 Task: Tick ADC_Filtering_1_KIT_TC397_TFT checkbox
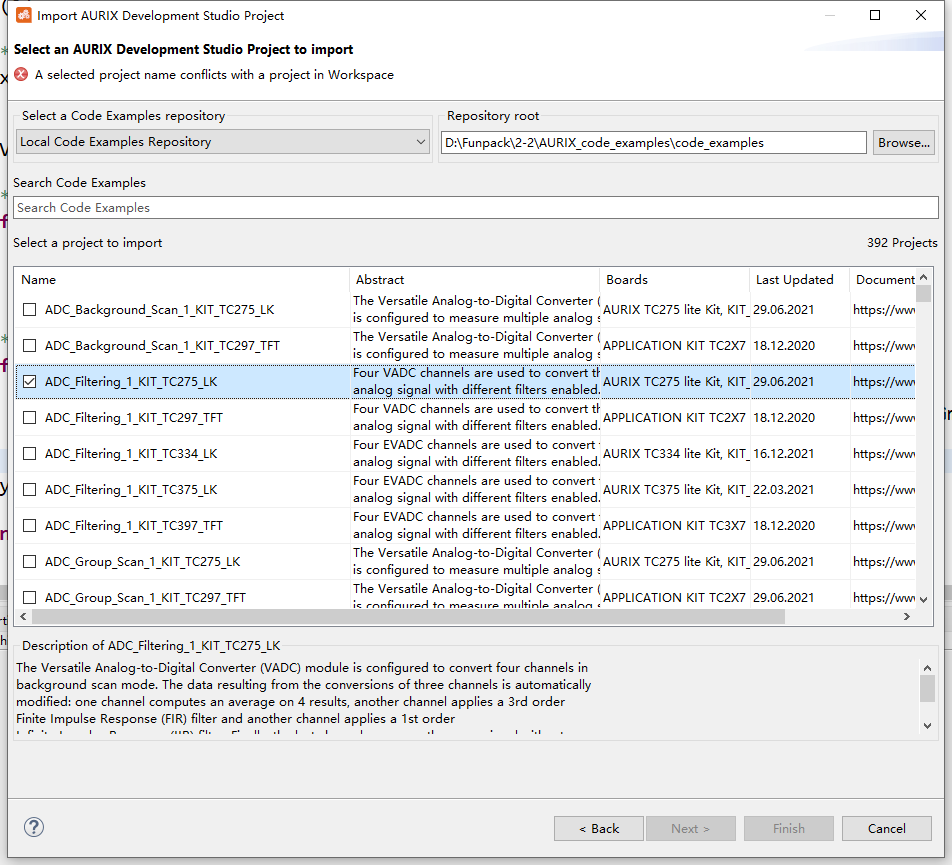coord(29,526)
